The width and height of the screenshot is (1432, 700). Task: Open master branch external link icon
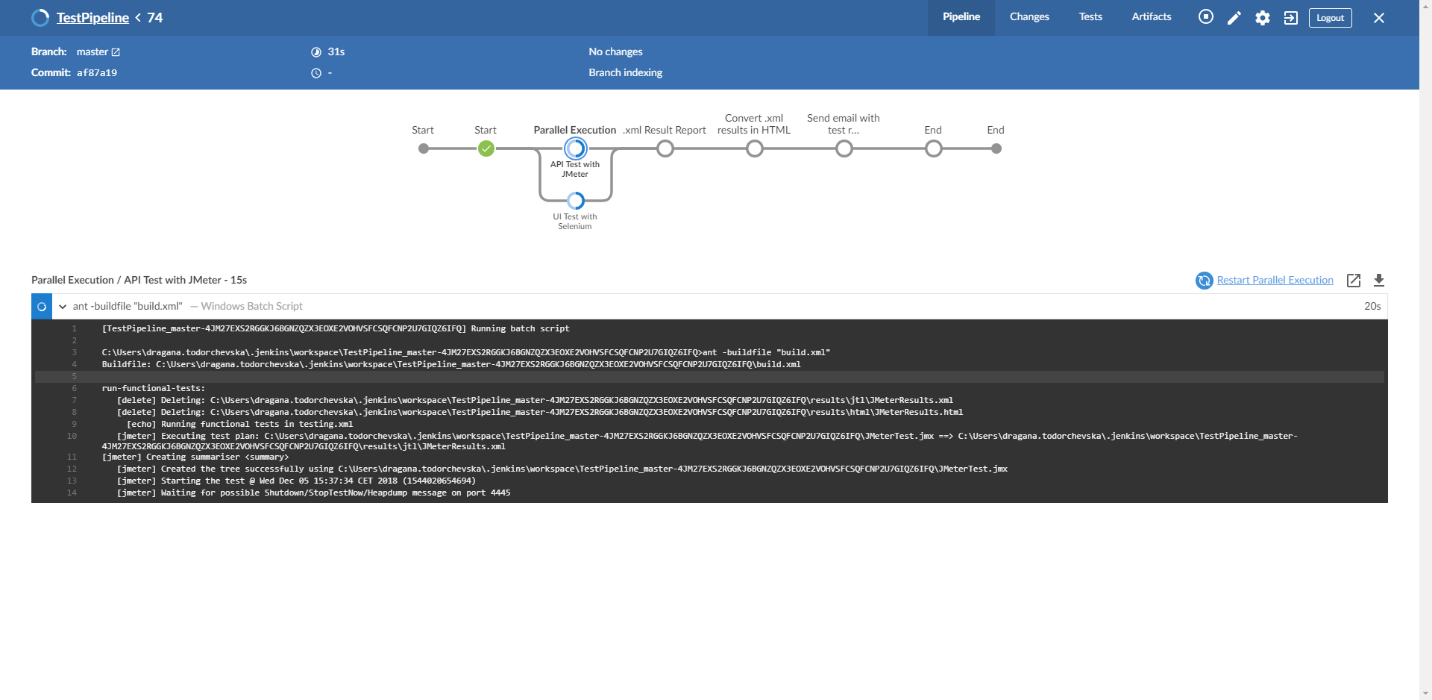tap(116, 52)
